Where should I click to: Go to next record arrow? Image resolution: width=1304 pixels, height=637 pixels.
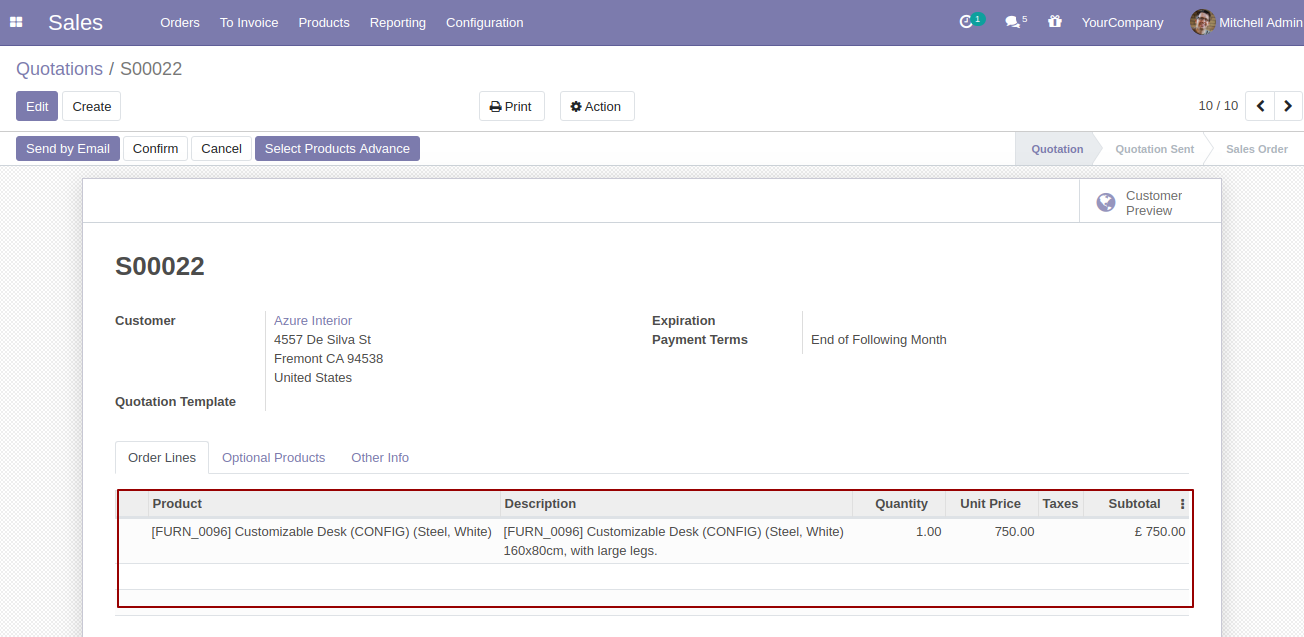[1288, 106]
